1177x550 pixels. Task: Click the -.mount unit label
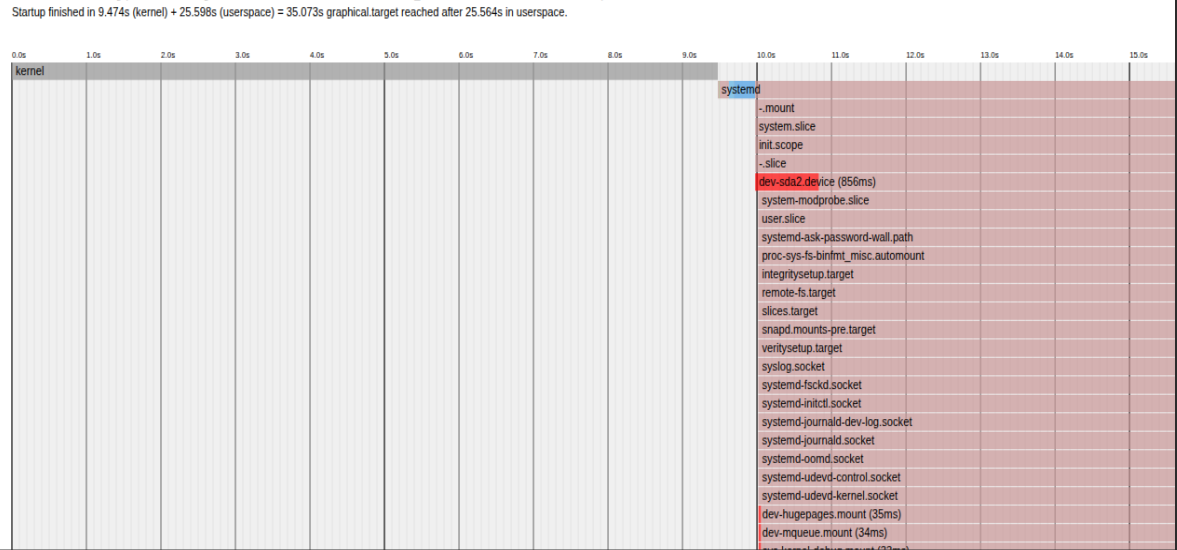pos(776,108)
